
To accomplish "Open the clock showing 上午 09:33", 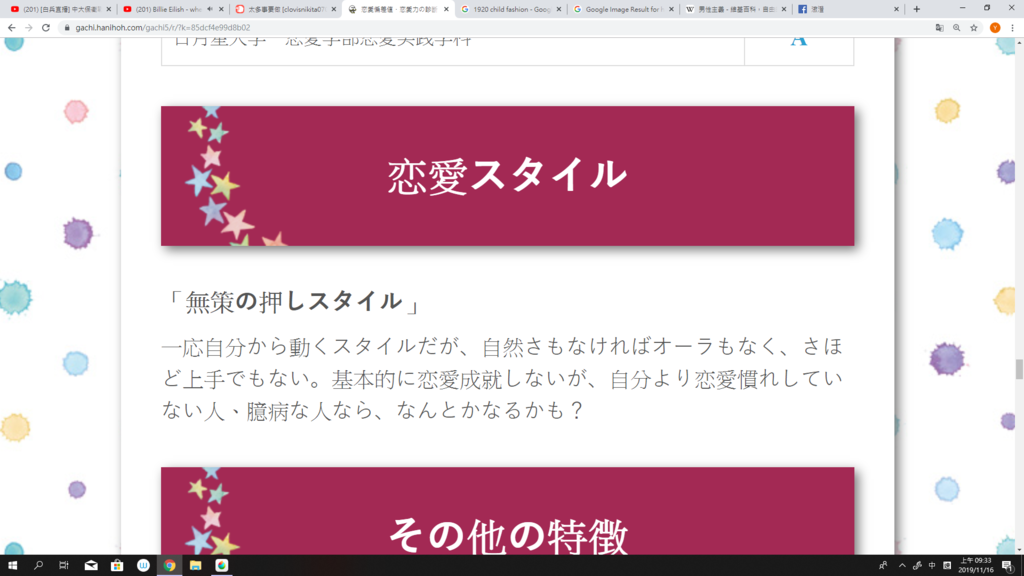I will coord(976,566).
